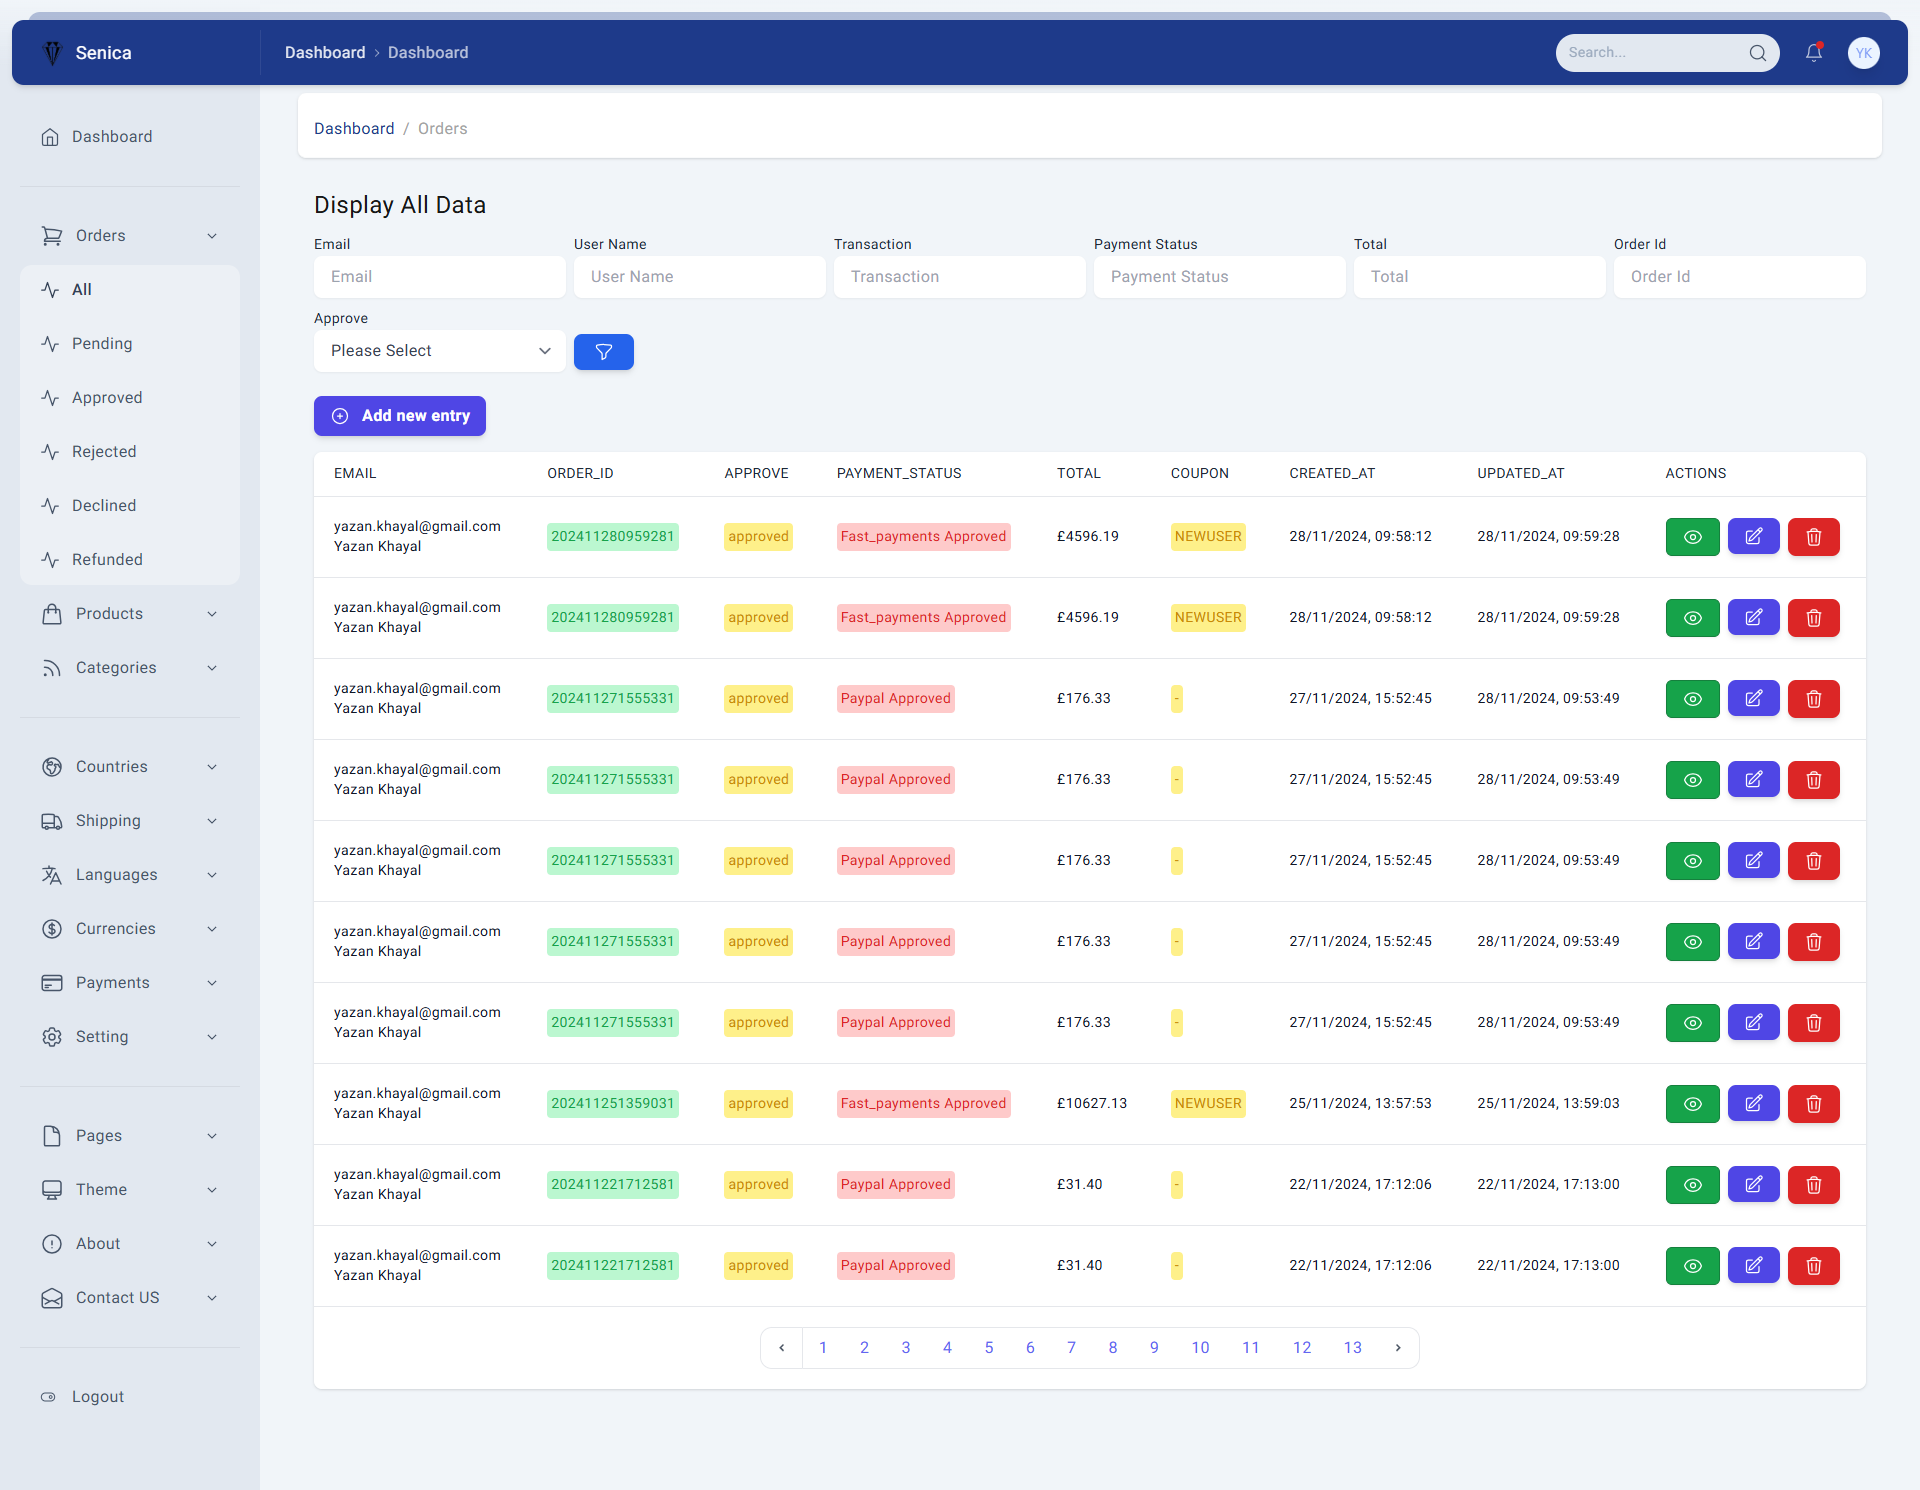Collapse the Orders sidebar section chevron

tap(212, 236)
